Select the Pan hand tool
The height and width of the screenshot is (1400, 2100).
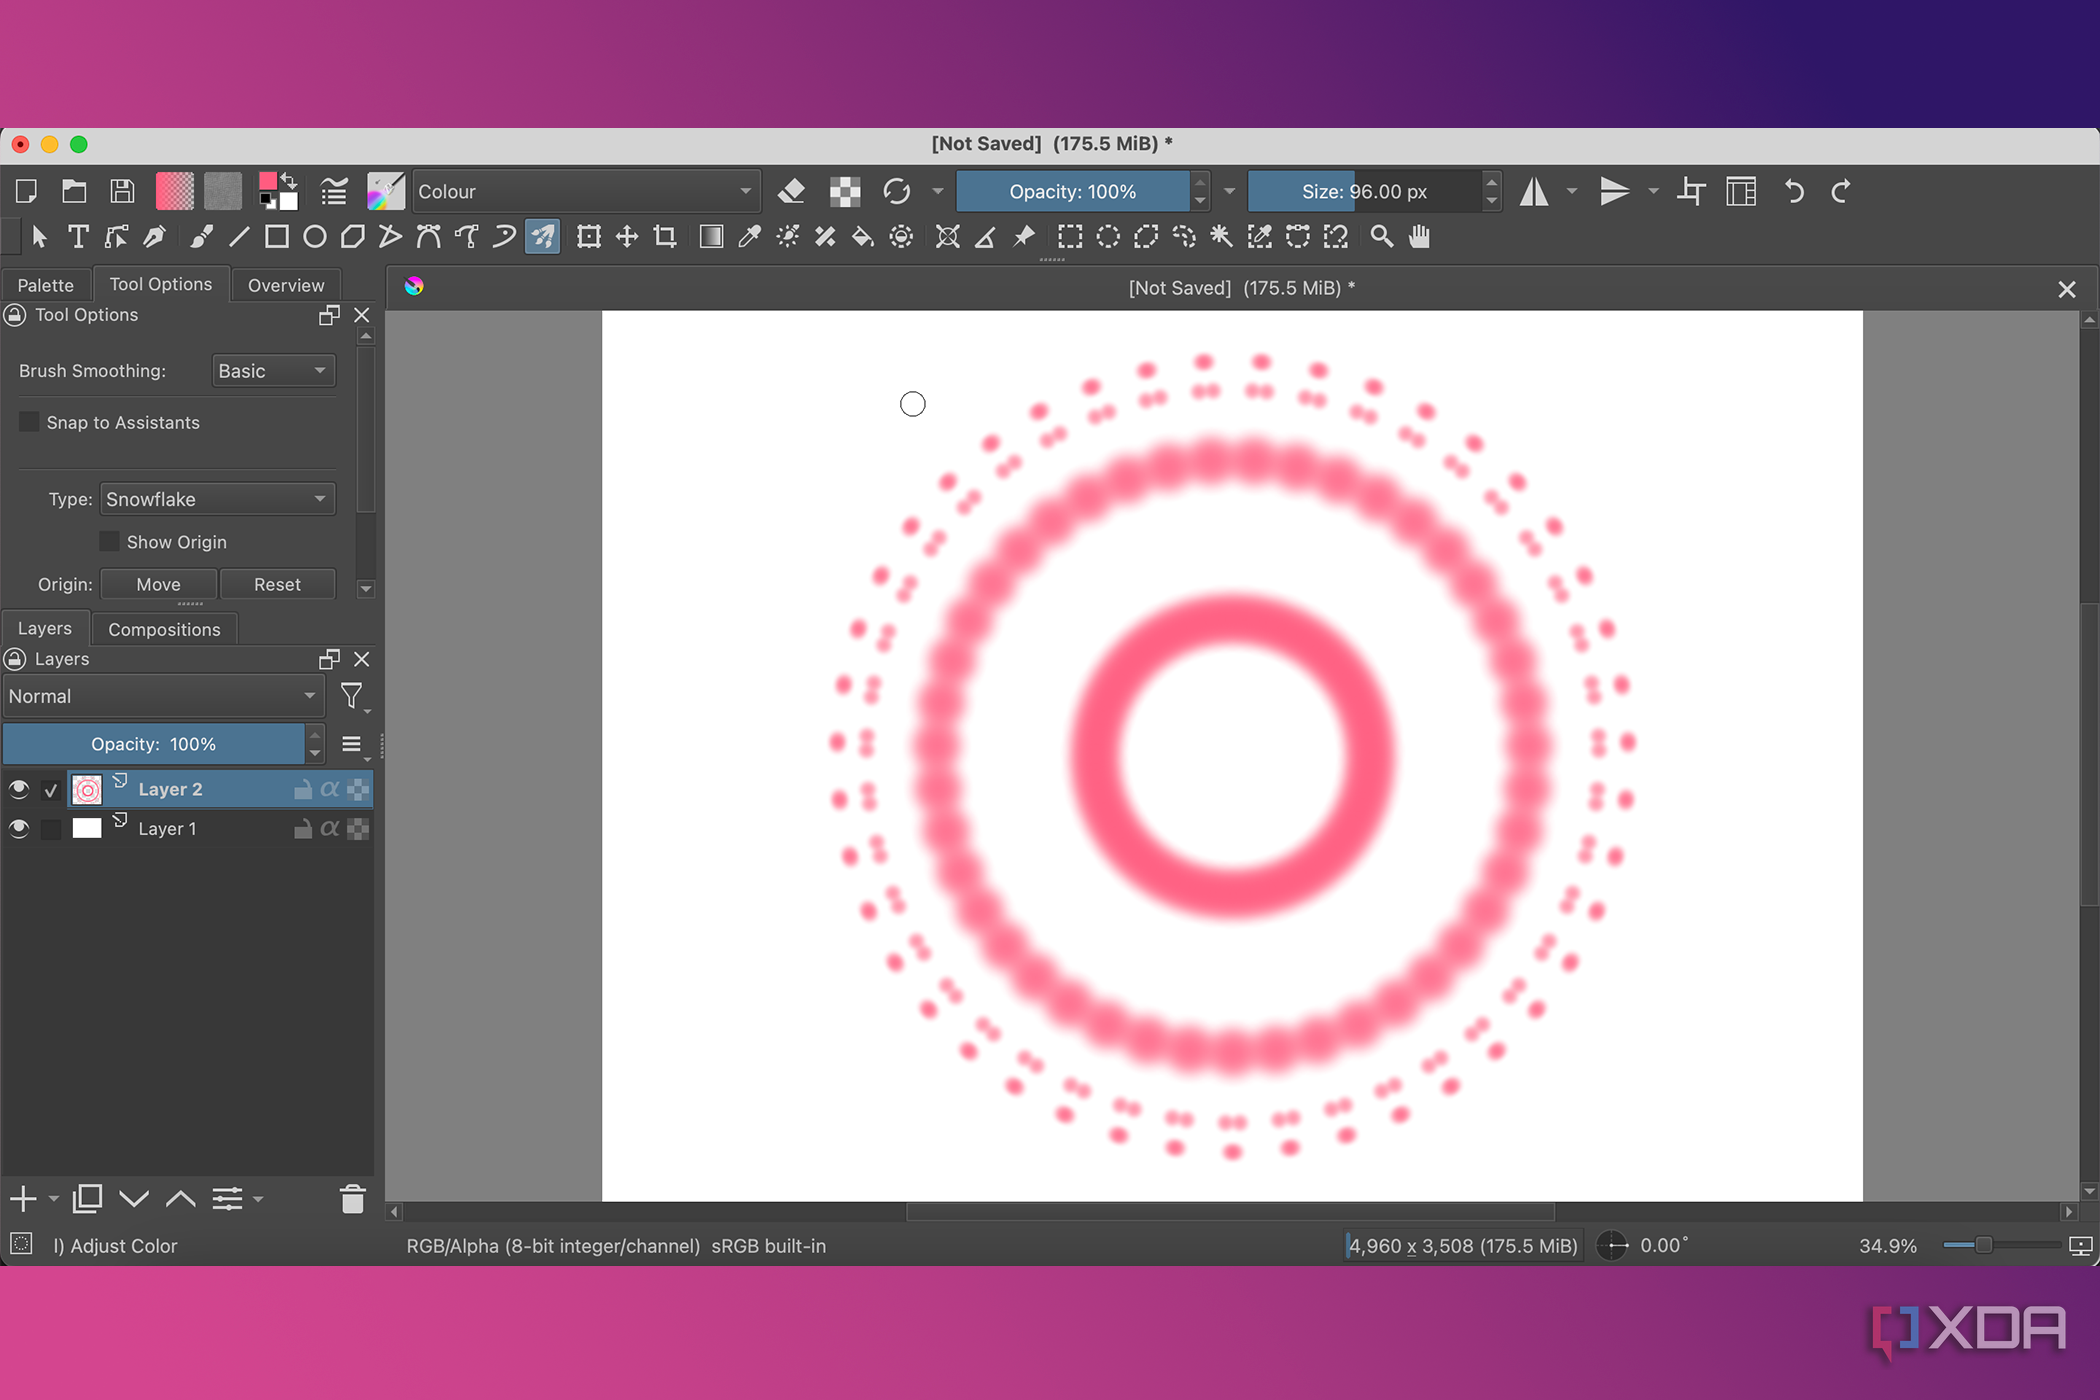coord(1420,237)
